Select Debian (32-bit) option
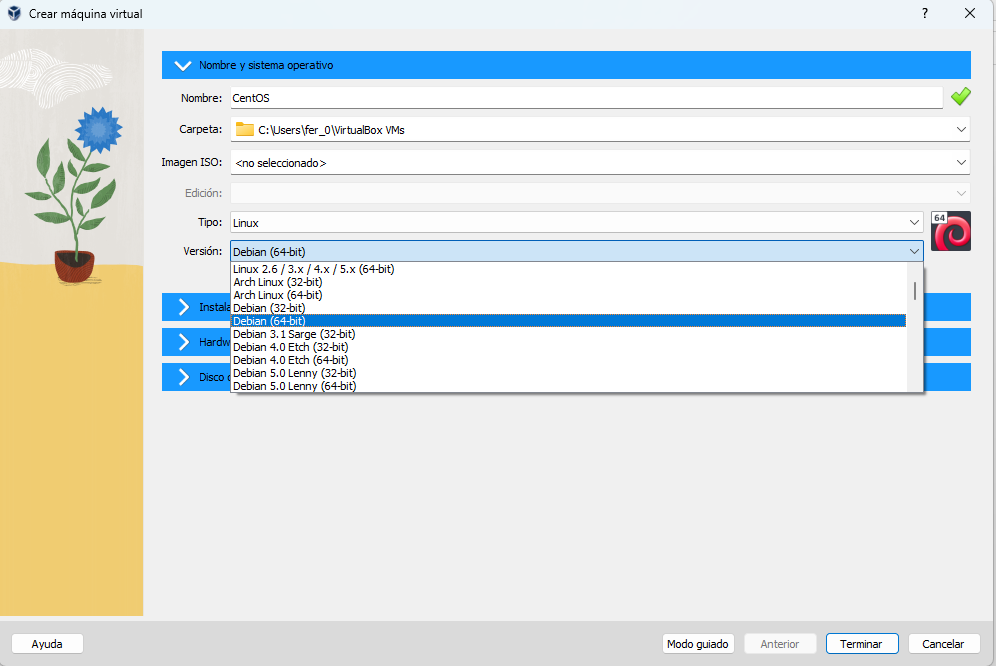The image size is (996, 666). tap(569, 308)
